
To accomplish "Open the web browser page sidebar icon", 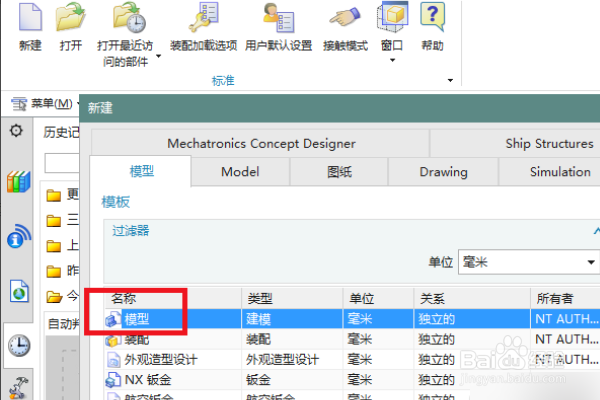I will [x=19, y=291].
